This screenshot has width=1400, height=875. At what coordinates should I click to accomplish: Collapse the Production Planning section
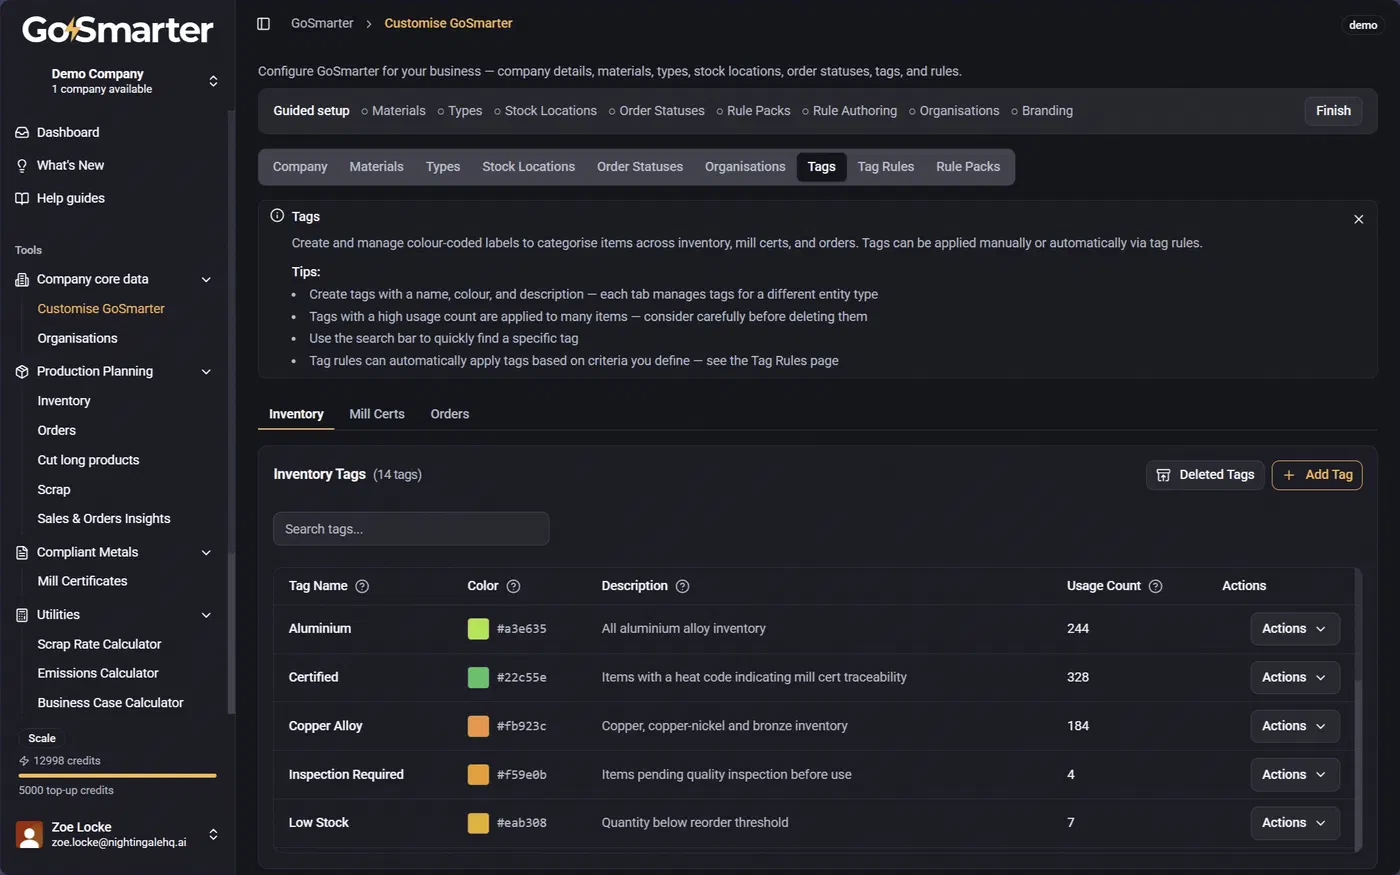[x=206, y=371]
